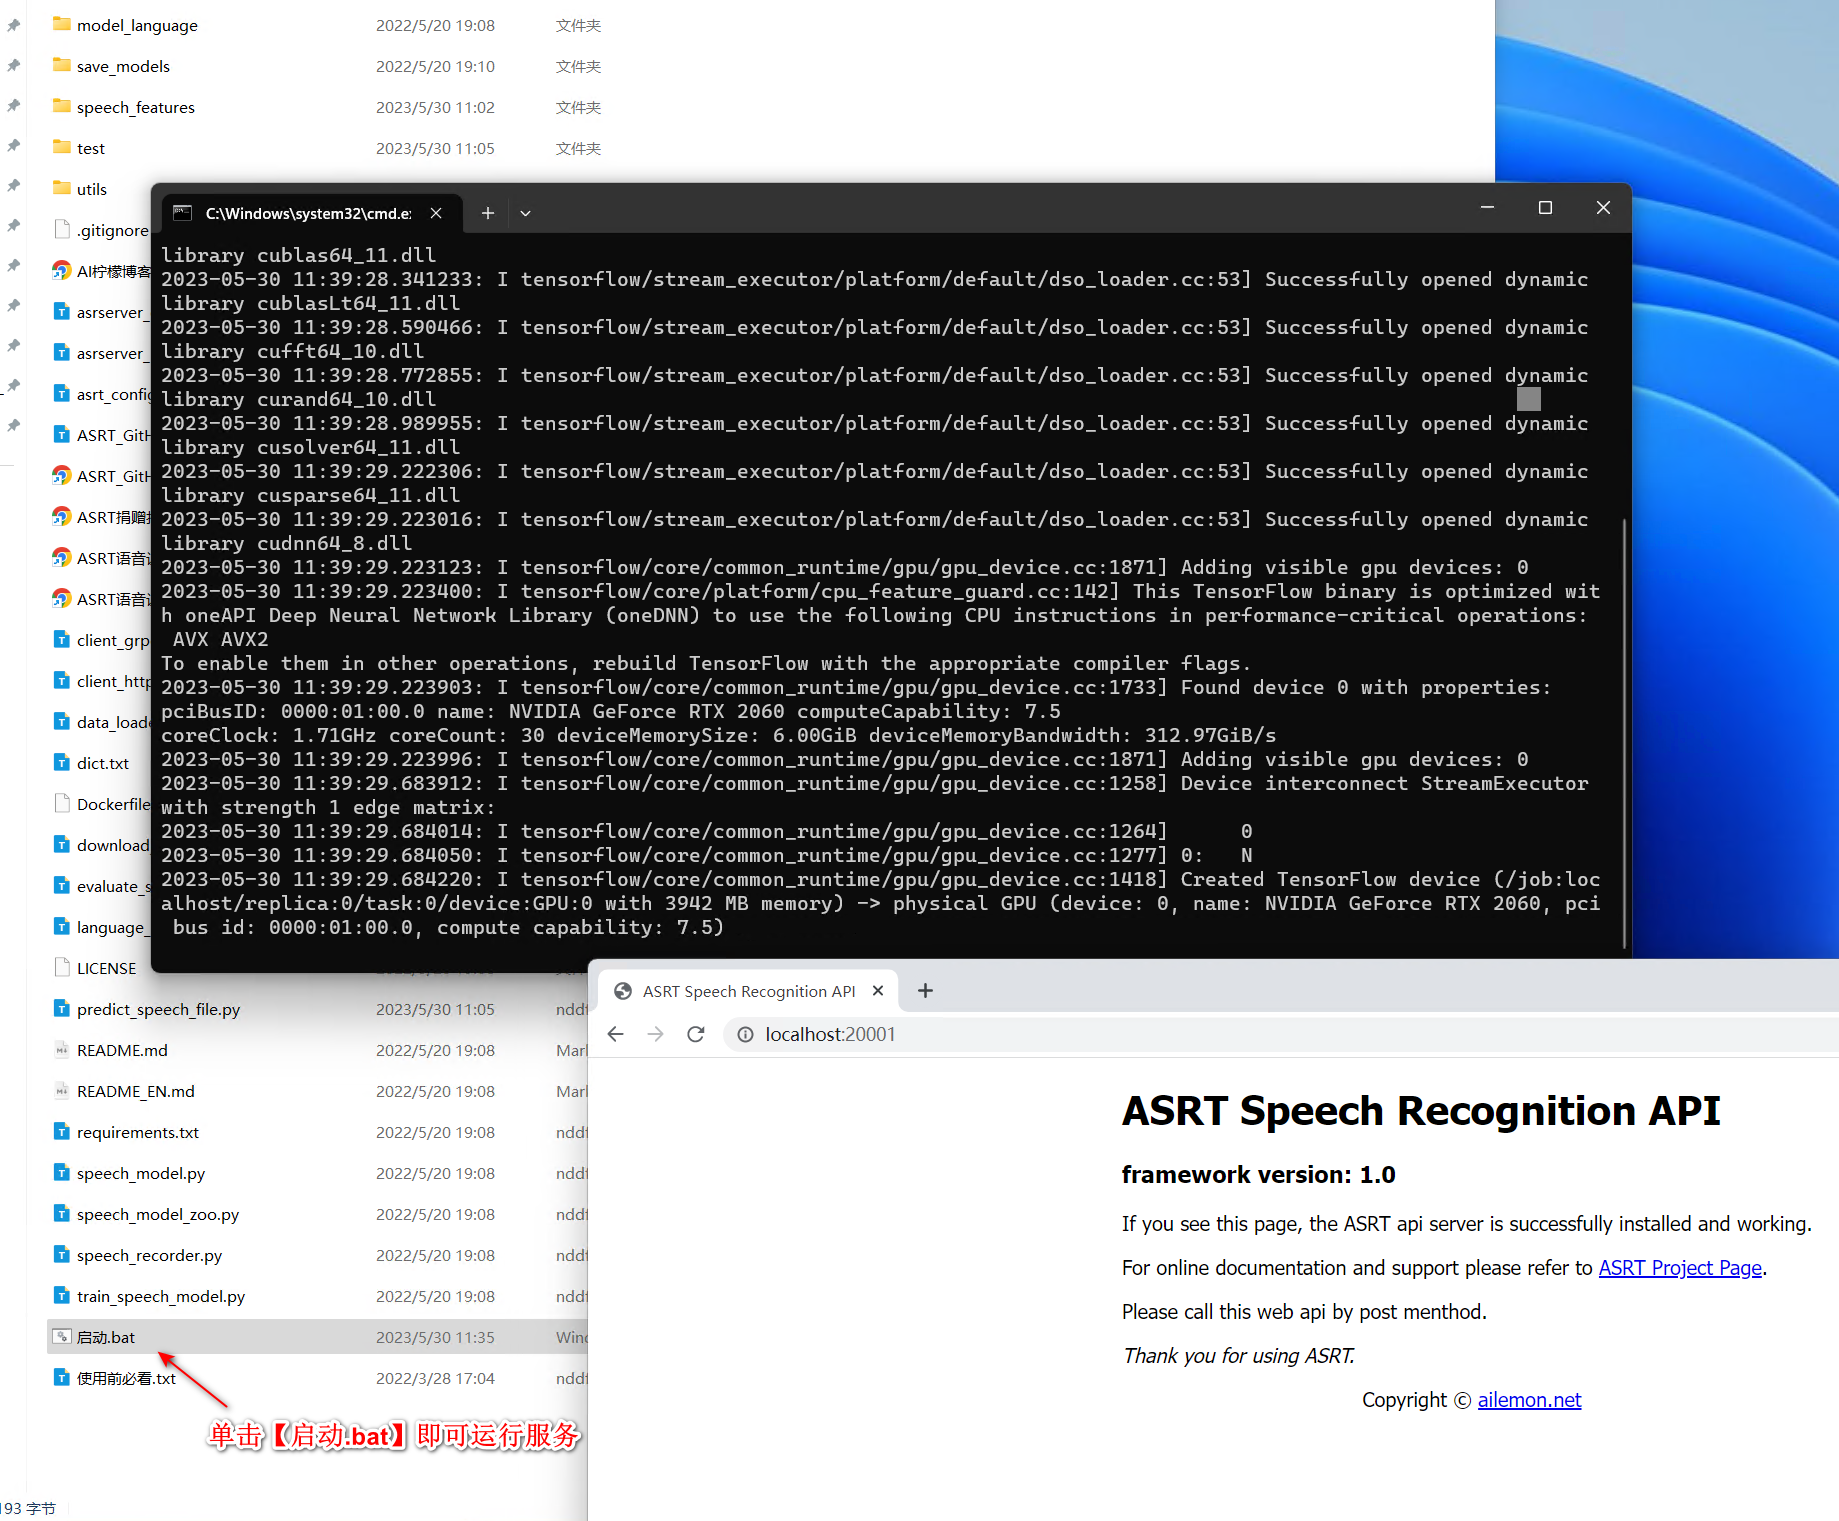
Task: Select README_EN.md file name
Action: tap(136, 1091)
